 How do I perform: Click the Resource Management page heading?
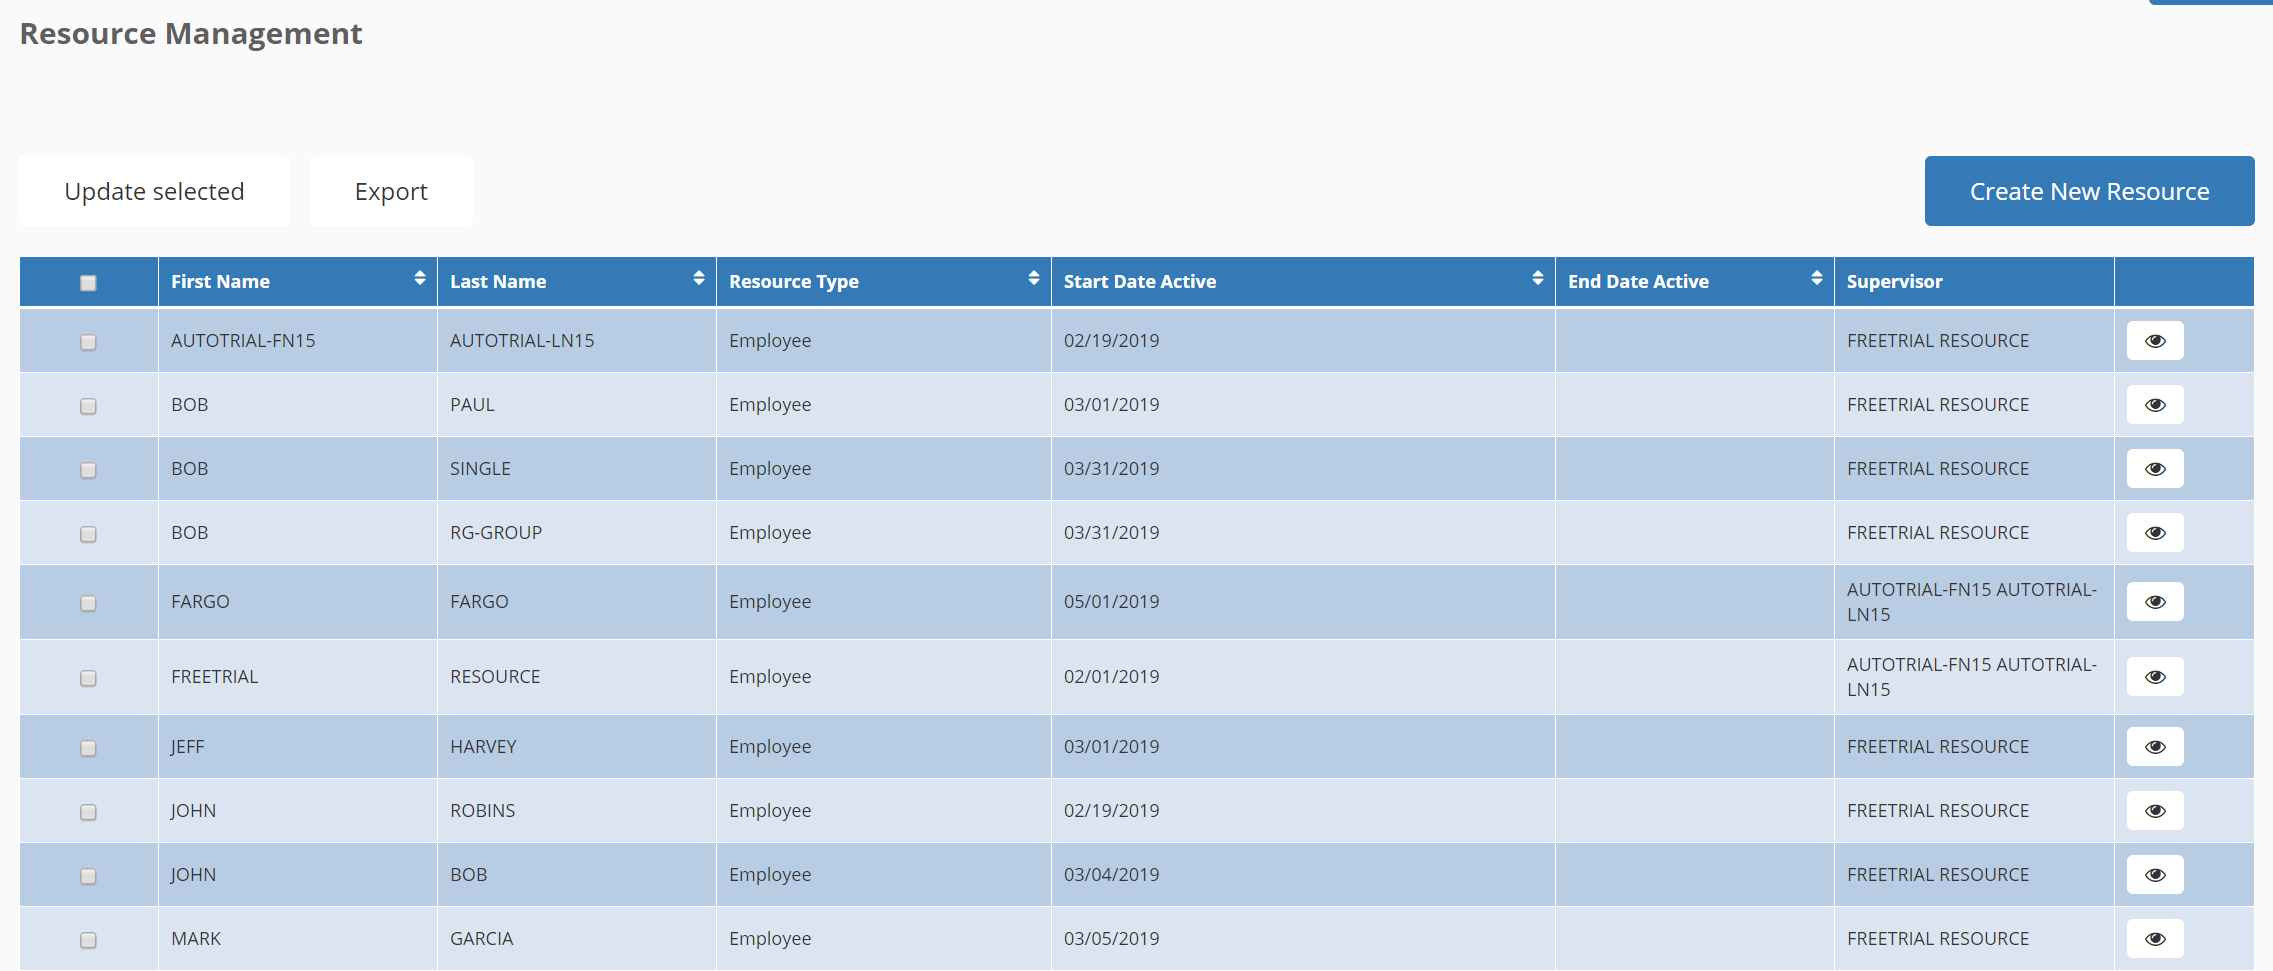pyautogui.click(x=191, y=34)
